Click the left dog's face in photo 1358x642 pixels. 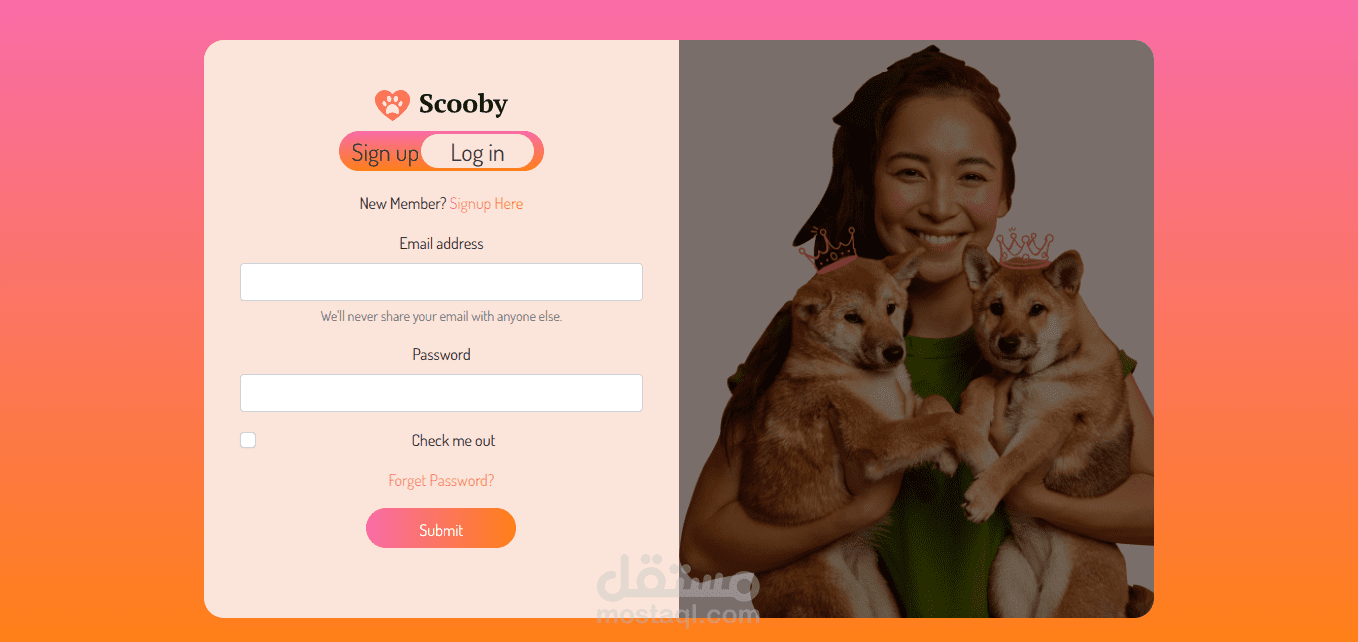point(862,318)
